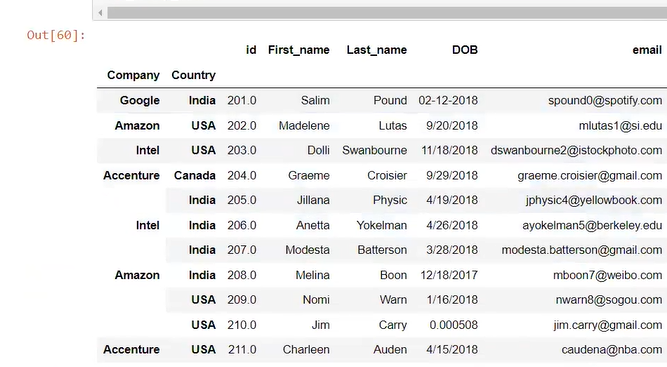This screenshot has height=367, width=667.
Task: Select the Canada country index cell
Action: click(x=194, y=176)
